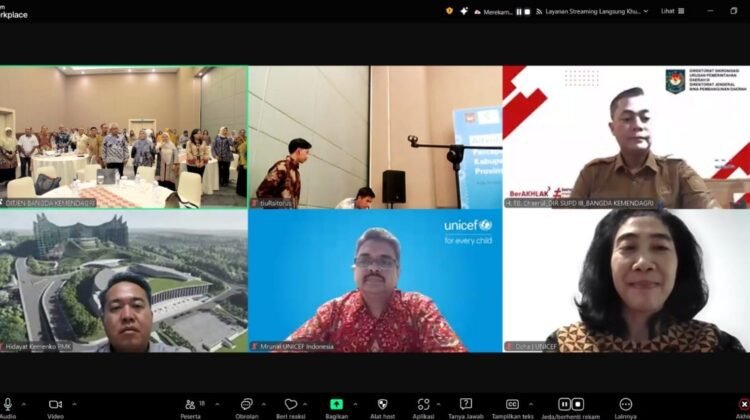
Task: Minimize the Zoom meeting window
Action: (710, 11)
